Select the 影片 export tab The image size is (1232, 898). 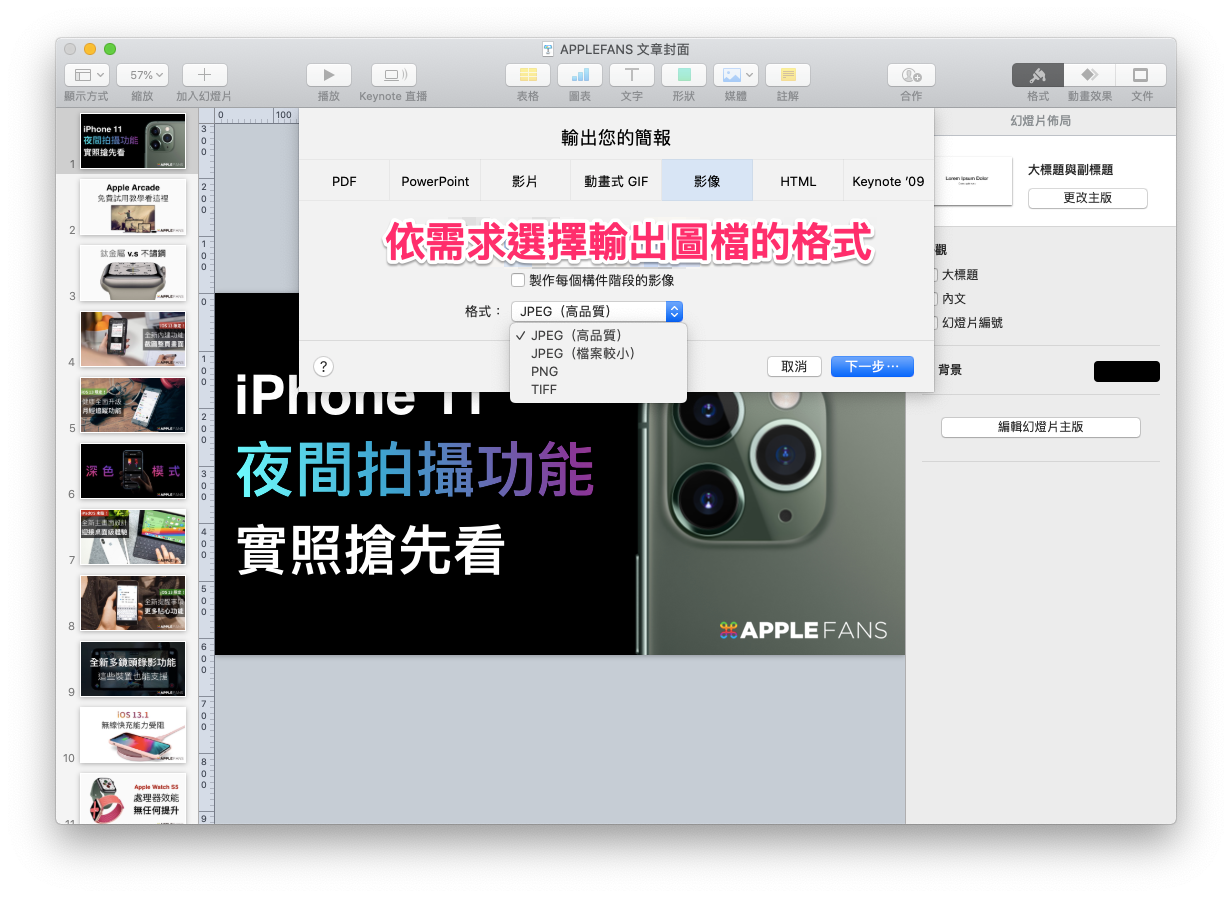tap(525, 181)
